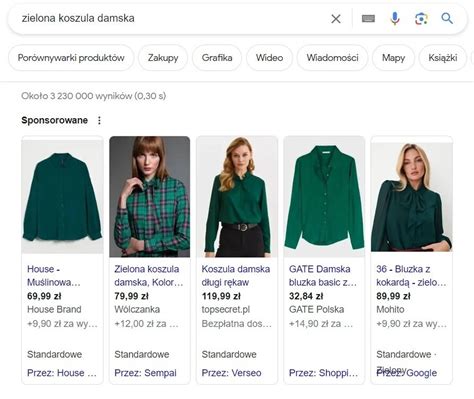Open the Sponsorowane three-dot options menu

point(99,120)
